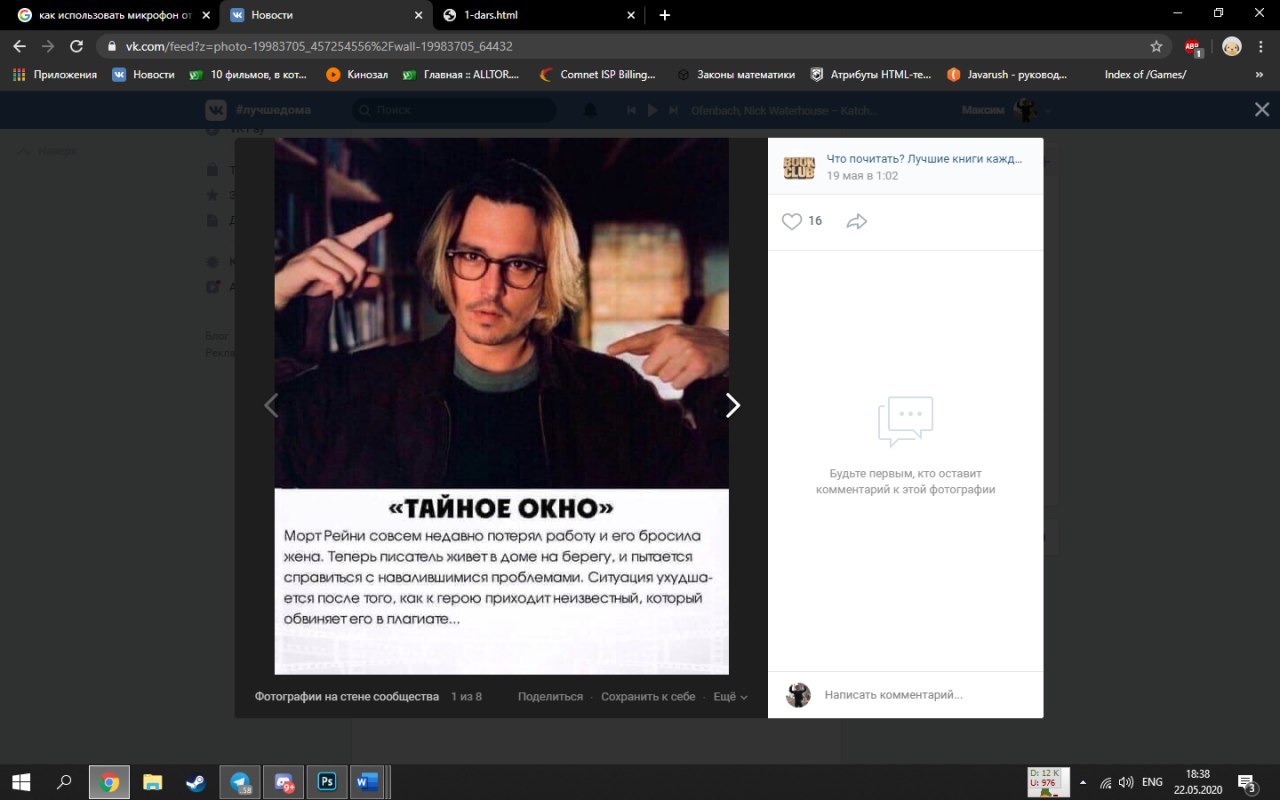Viewport: 1280px width, 800px height.
Task: Open the network connection tray icon
Action: click(x=1106, y=782)
